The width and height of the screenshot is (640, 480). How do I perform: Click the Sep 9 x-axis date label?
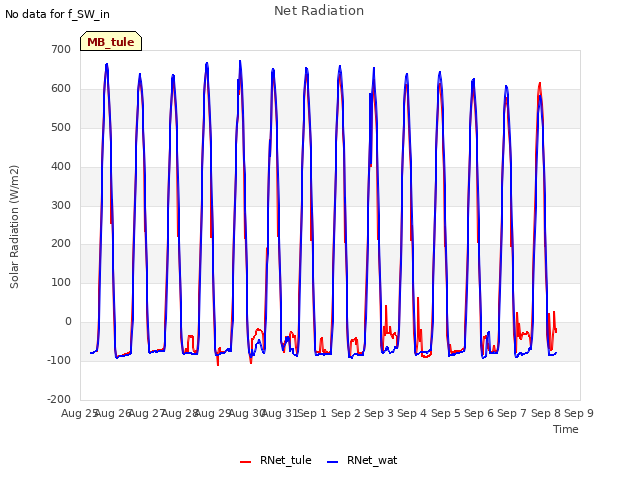pyautogui.click(x=579, y=413)
